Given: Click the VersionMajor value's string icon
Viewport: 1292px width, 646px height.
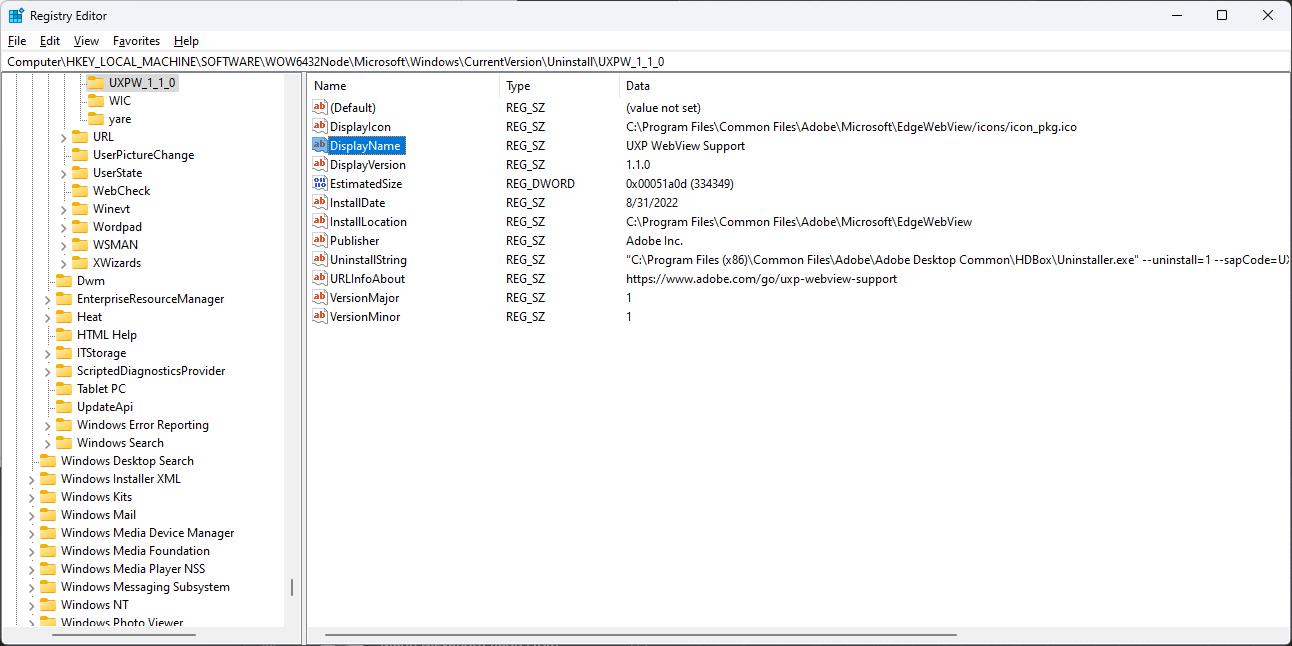Looking at the screenshot, I should pos(320,297).
